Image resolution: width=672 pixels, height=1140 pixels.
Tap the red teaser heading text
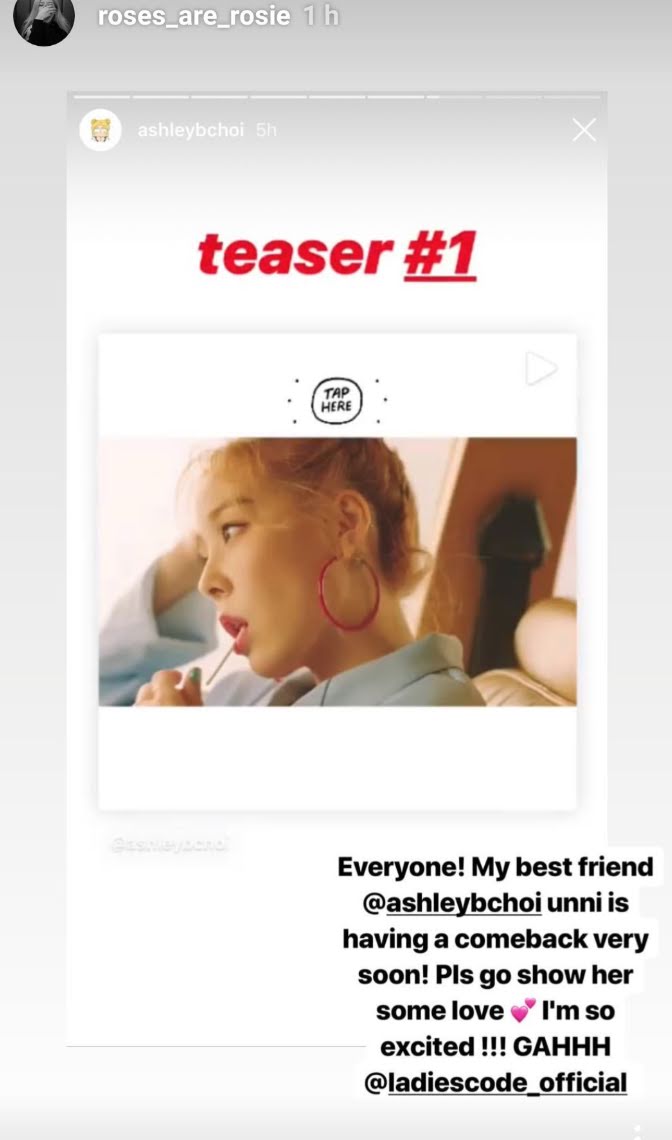coord(295,255)
